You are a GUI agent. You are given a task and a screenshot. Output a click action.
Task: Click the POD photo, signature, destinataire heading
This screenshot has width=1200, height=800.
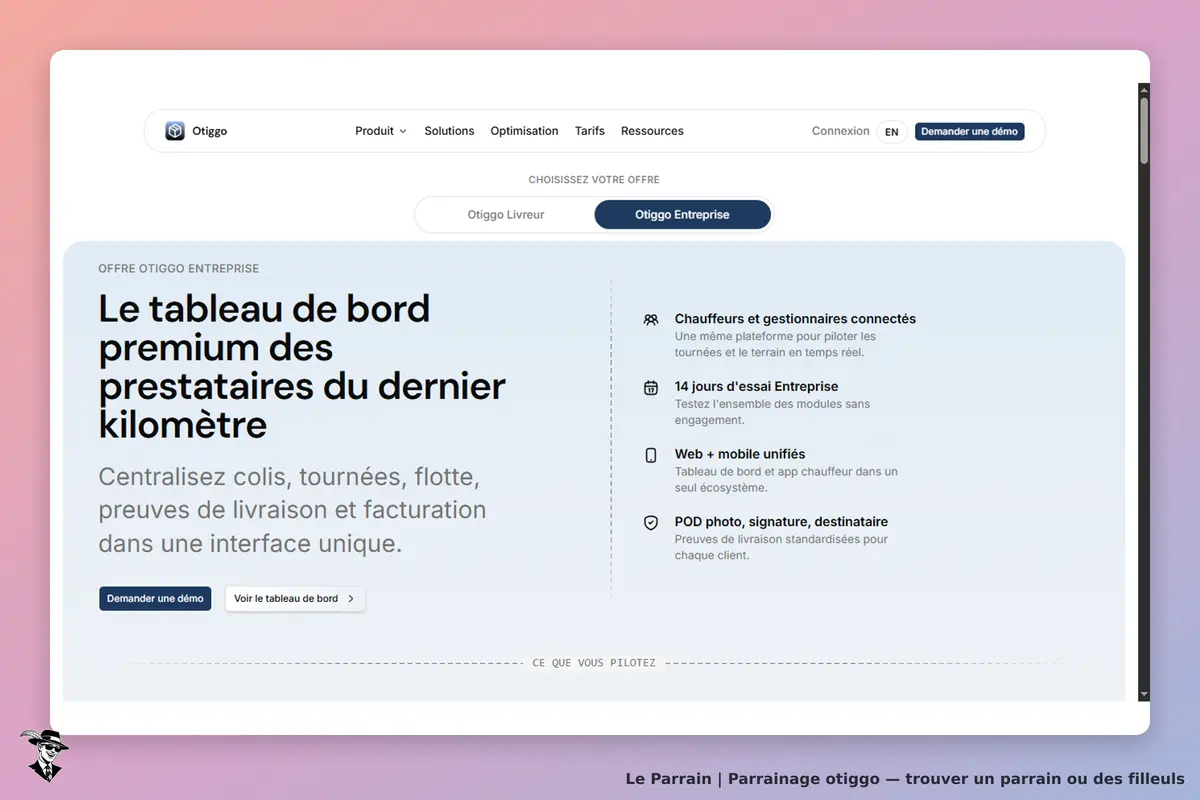(x=781, y=522)
